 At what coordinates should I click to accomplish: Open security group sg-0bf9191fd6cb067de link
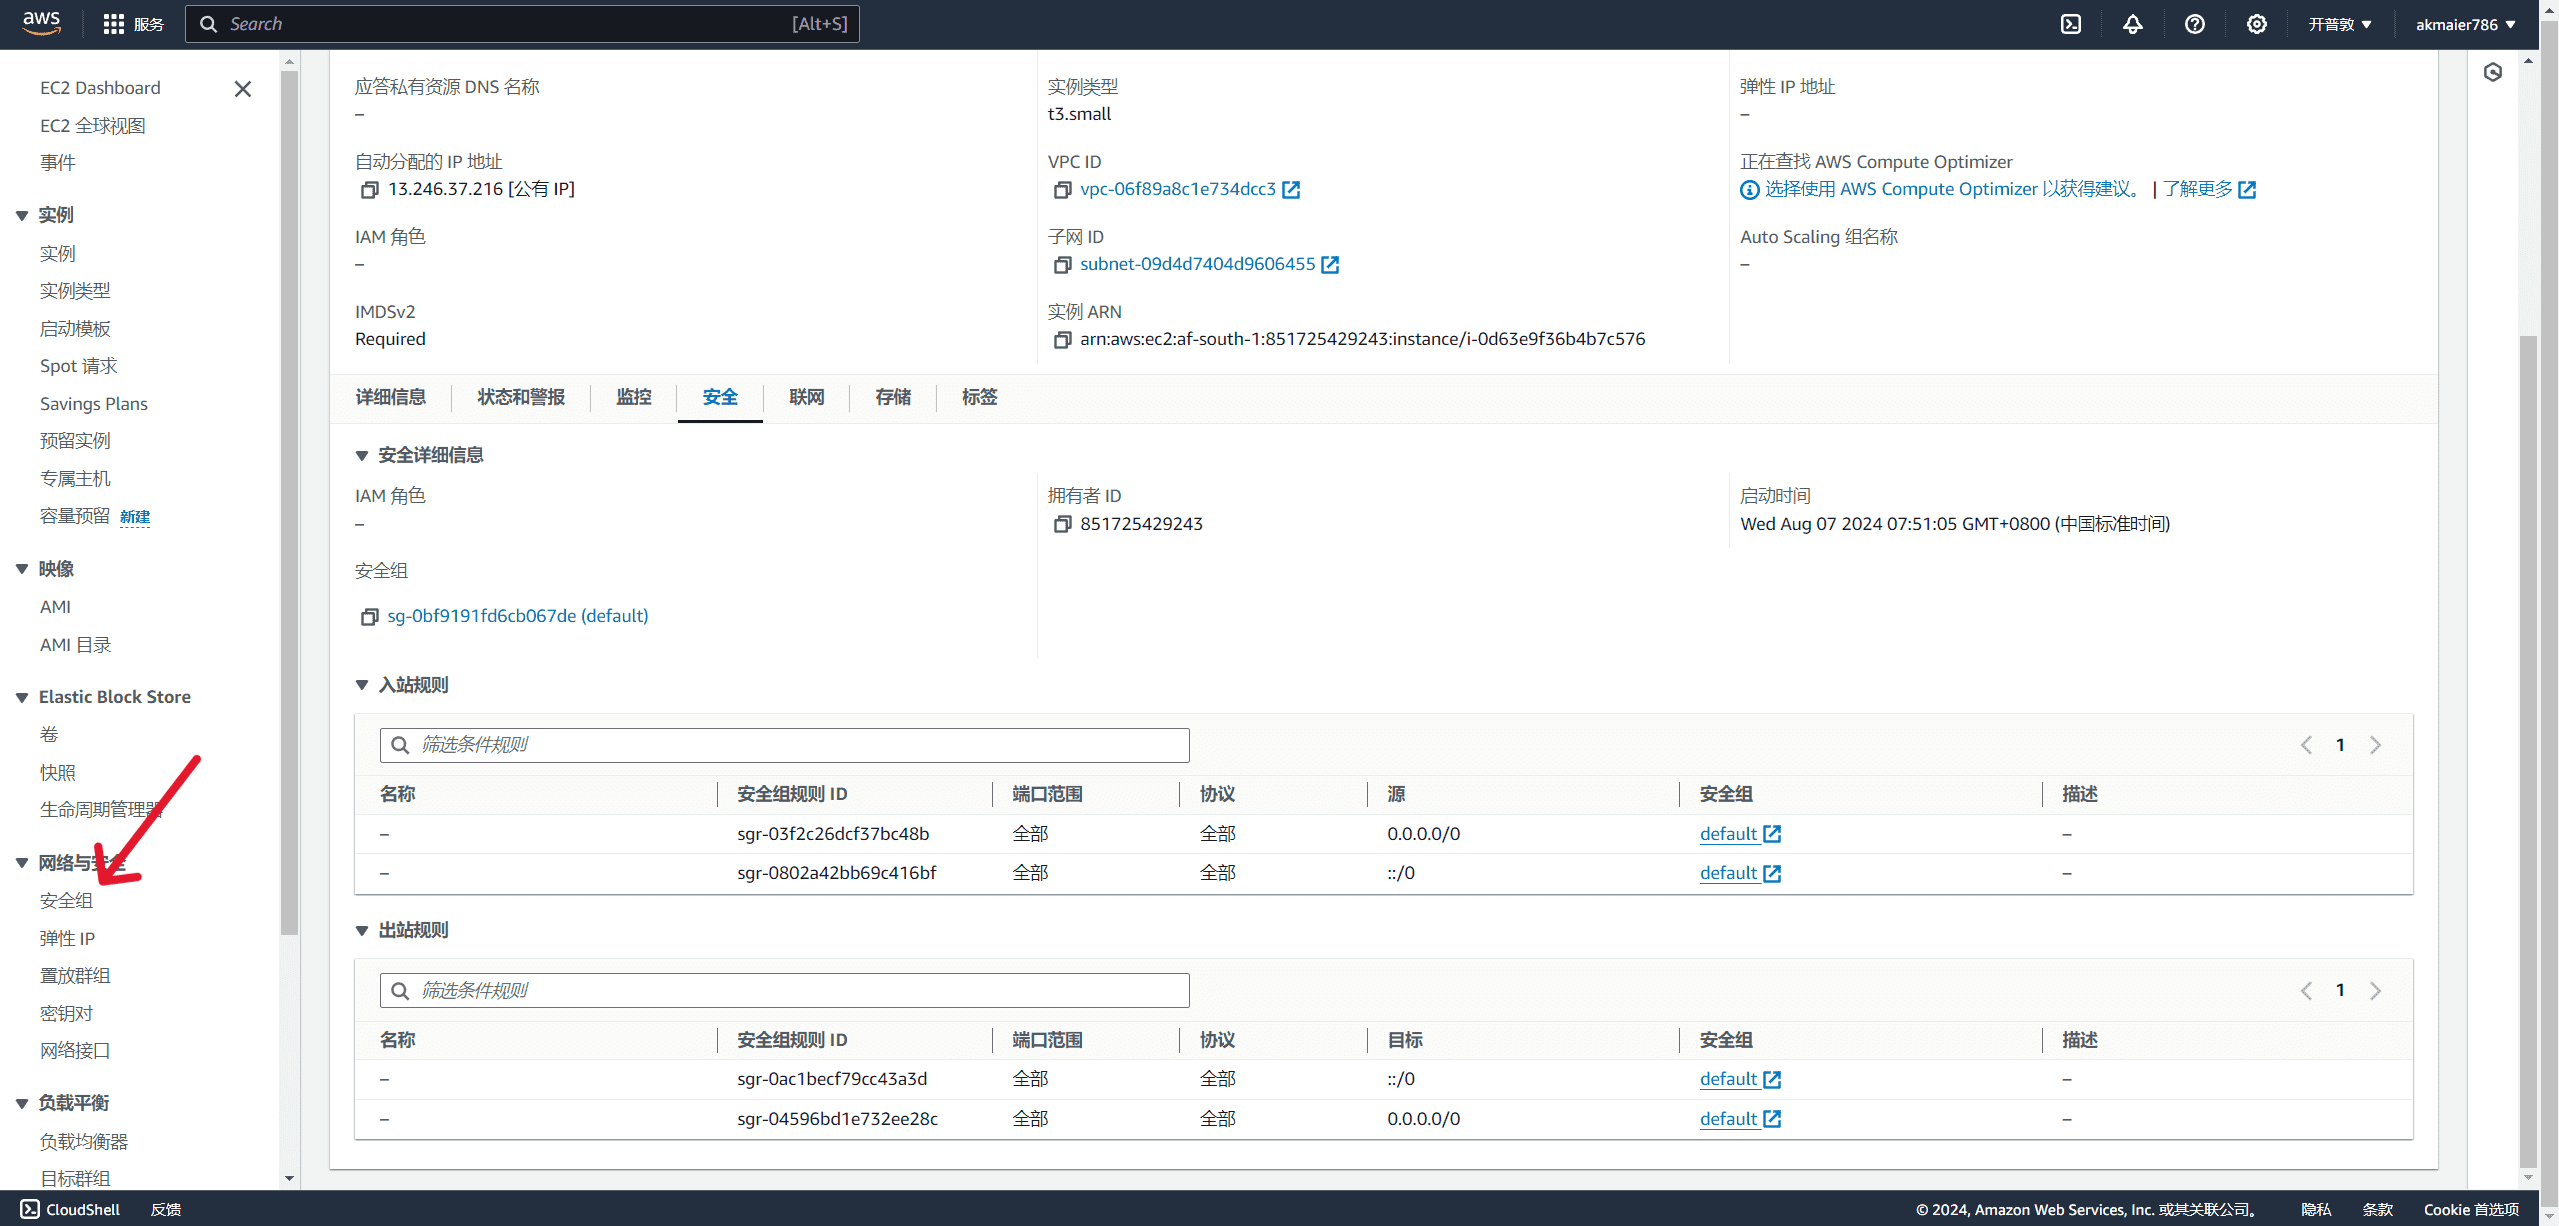(518, 616)
